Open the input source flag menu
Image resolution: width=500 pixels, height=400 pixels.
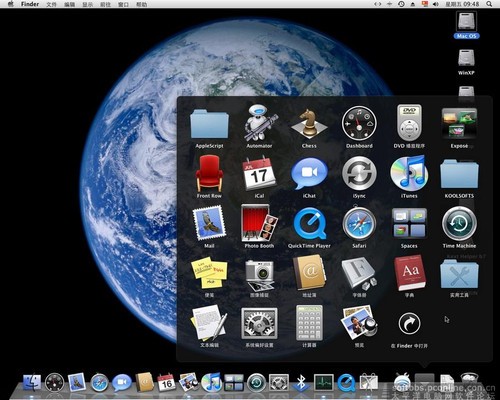pyautogui.click(x=425, y=4)
